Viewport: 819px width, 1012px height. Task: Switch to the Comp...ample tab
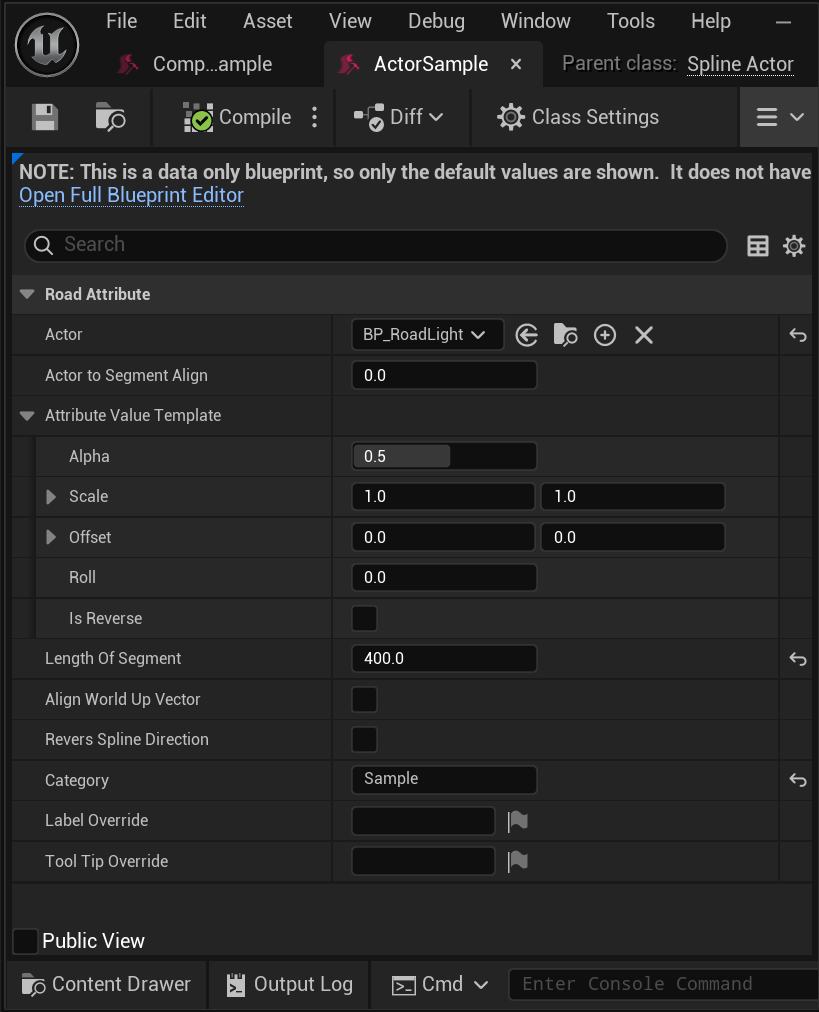coord(196,64)
